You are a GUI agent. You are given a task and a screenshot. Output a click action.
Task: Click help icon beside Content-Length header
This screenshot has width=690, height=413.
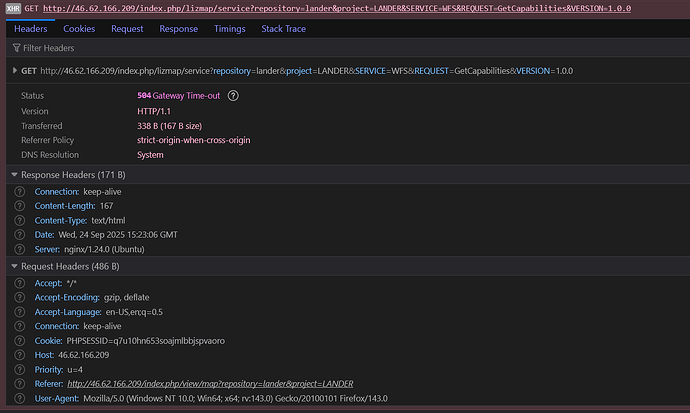20,206
